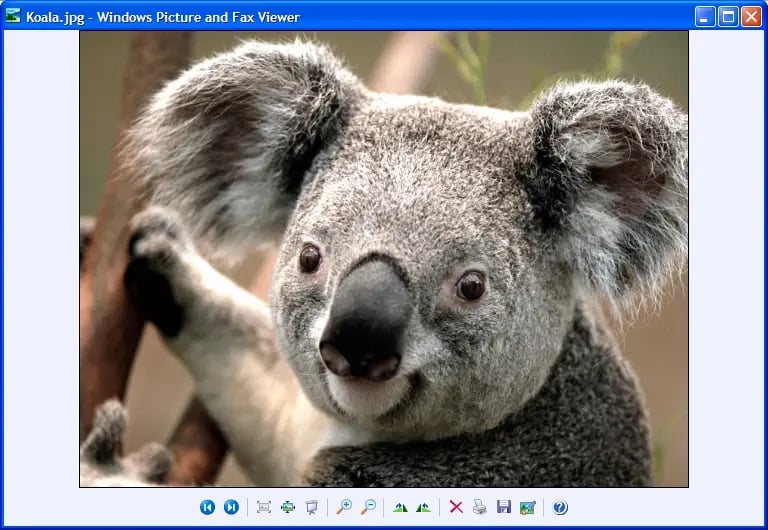Open Help with the question mark icon
768x530 pixels.
point(560,507)
